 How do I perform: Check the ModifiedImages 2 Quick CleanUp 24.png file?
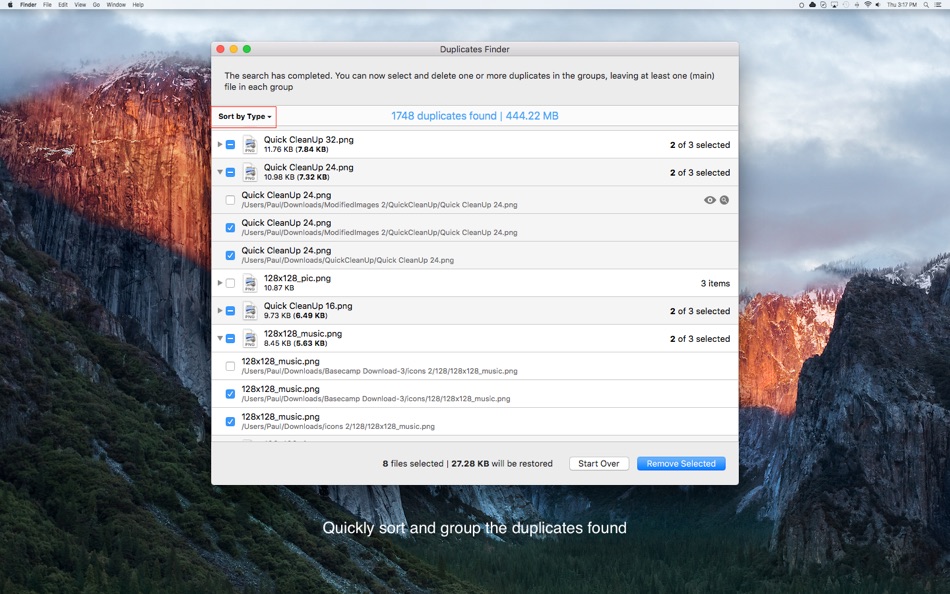click(x=230, y=200)
